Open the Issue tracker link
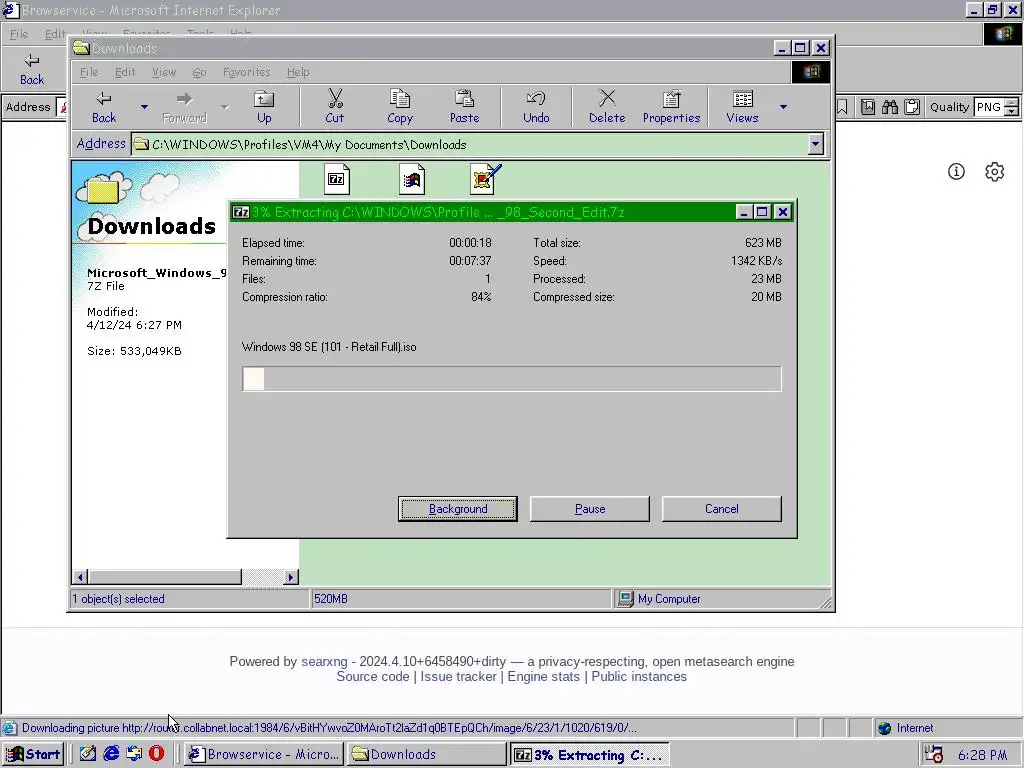 click(458, 677)
